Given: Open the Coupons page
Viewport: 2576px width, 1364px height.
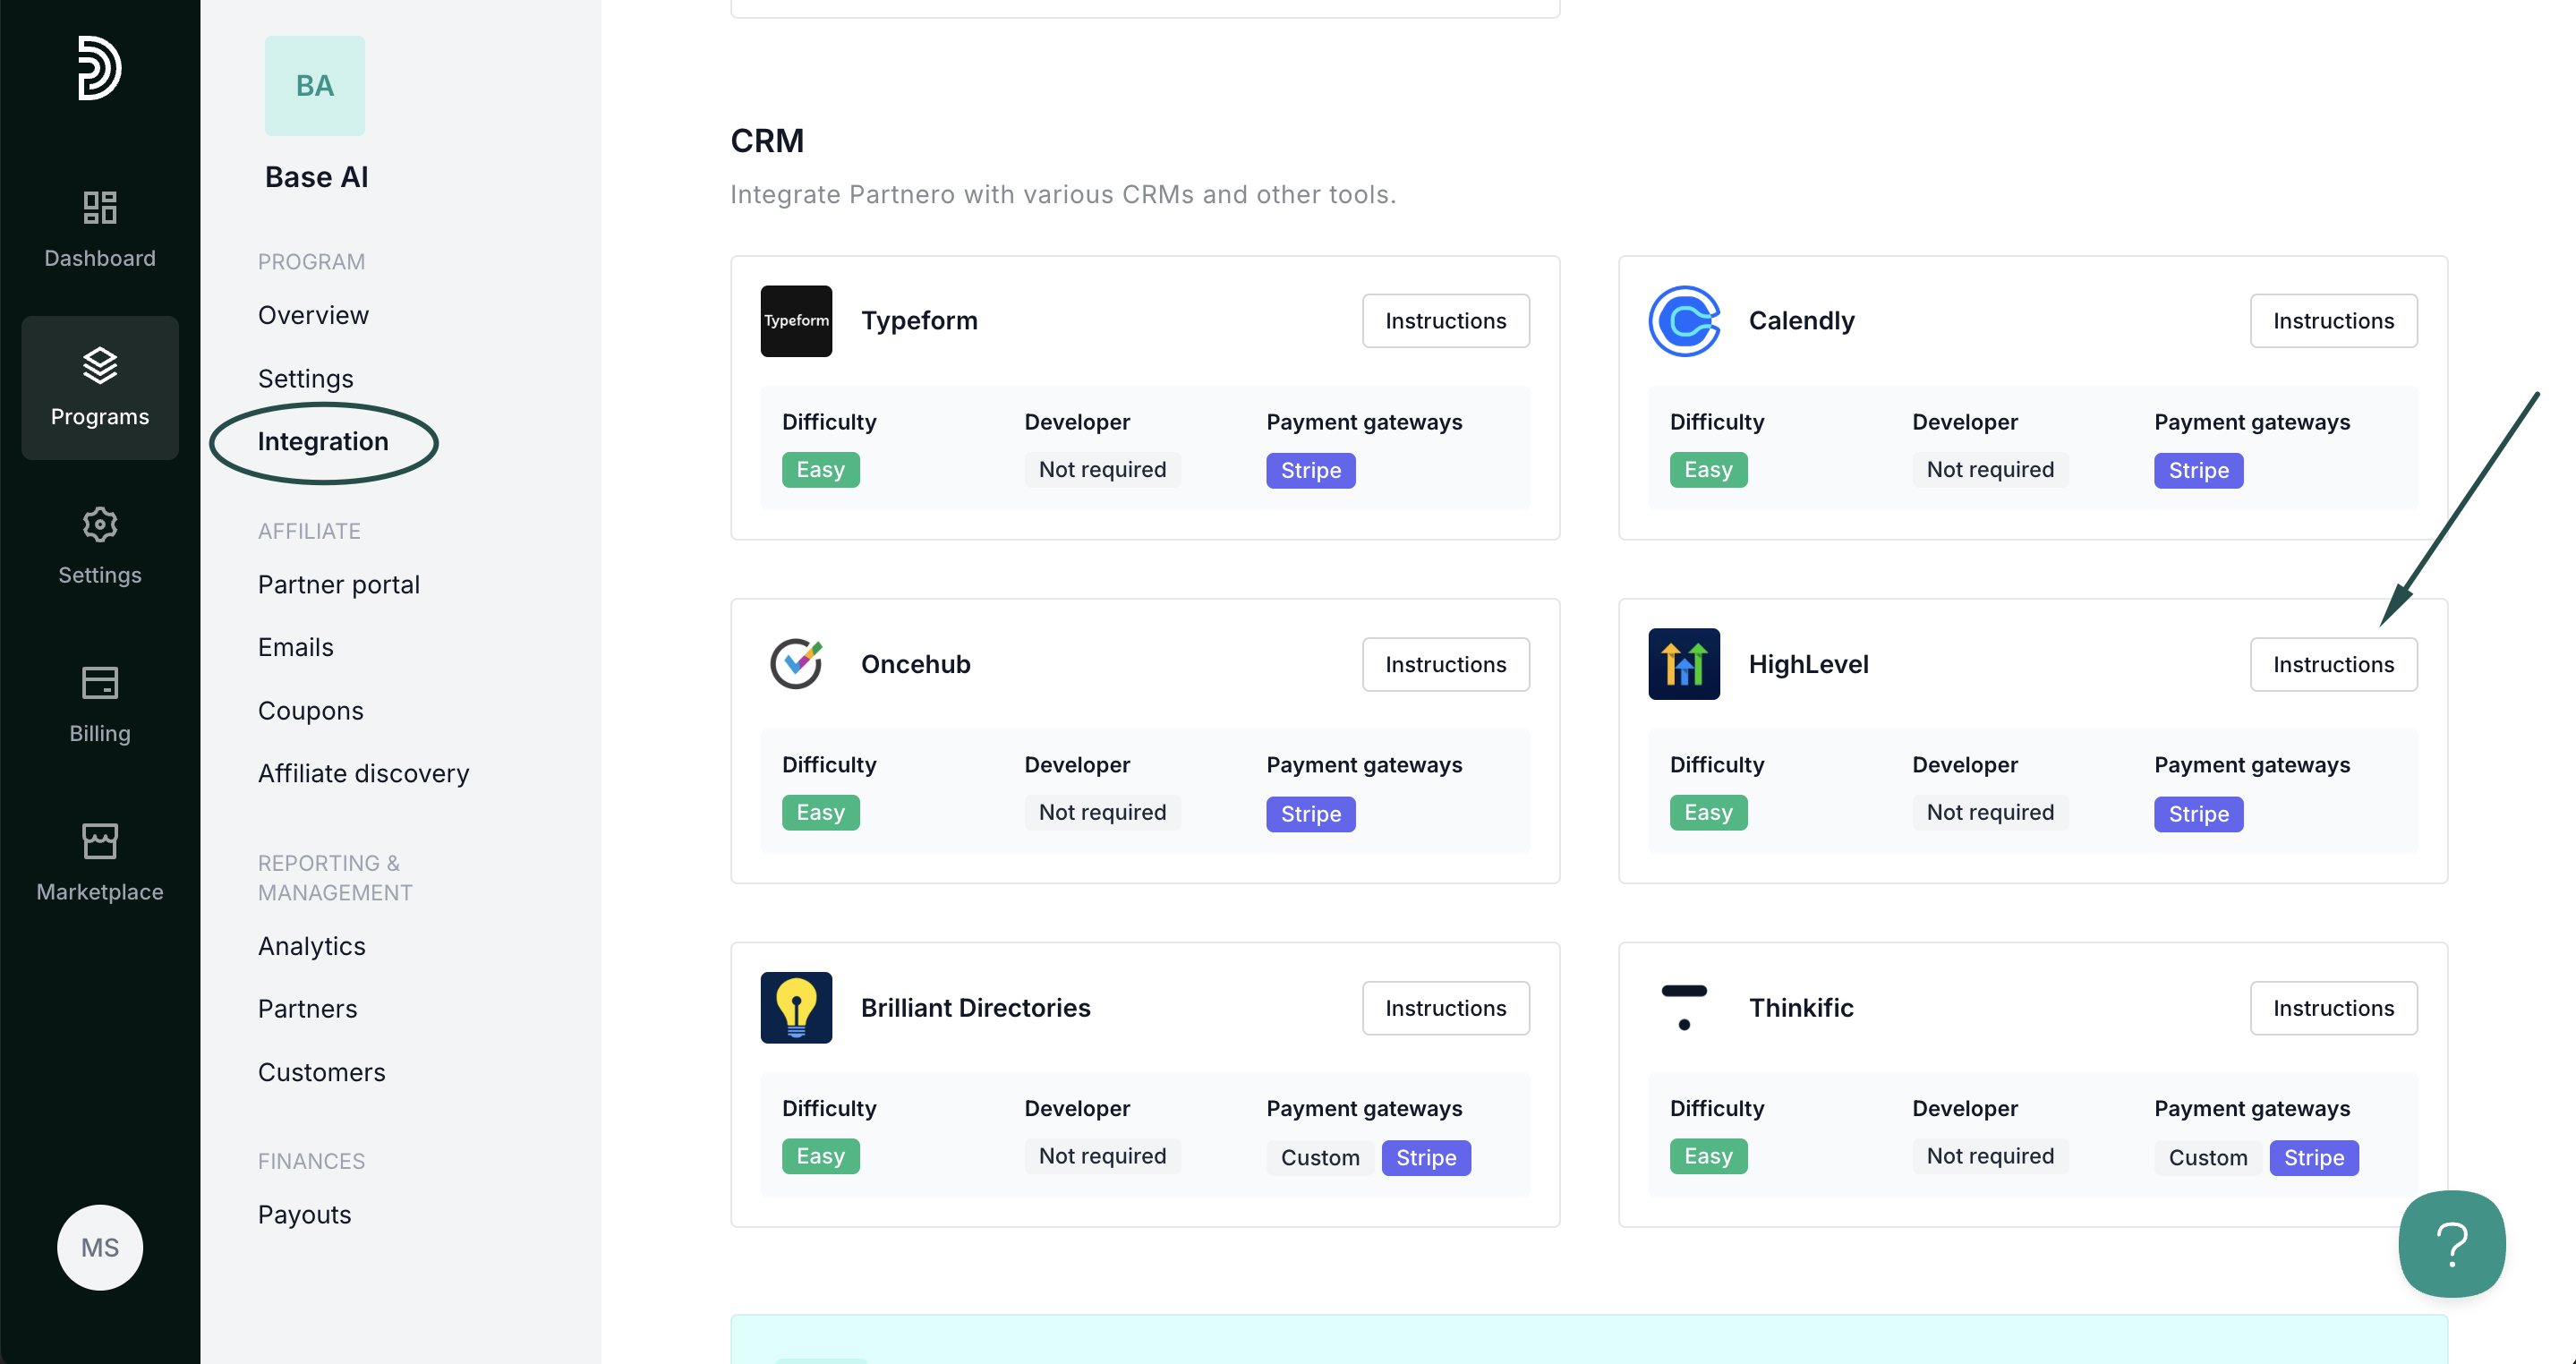Looking at the screenshot, I should tap(311, 711).
